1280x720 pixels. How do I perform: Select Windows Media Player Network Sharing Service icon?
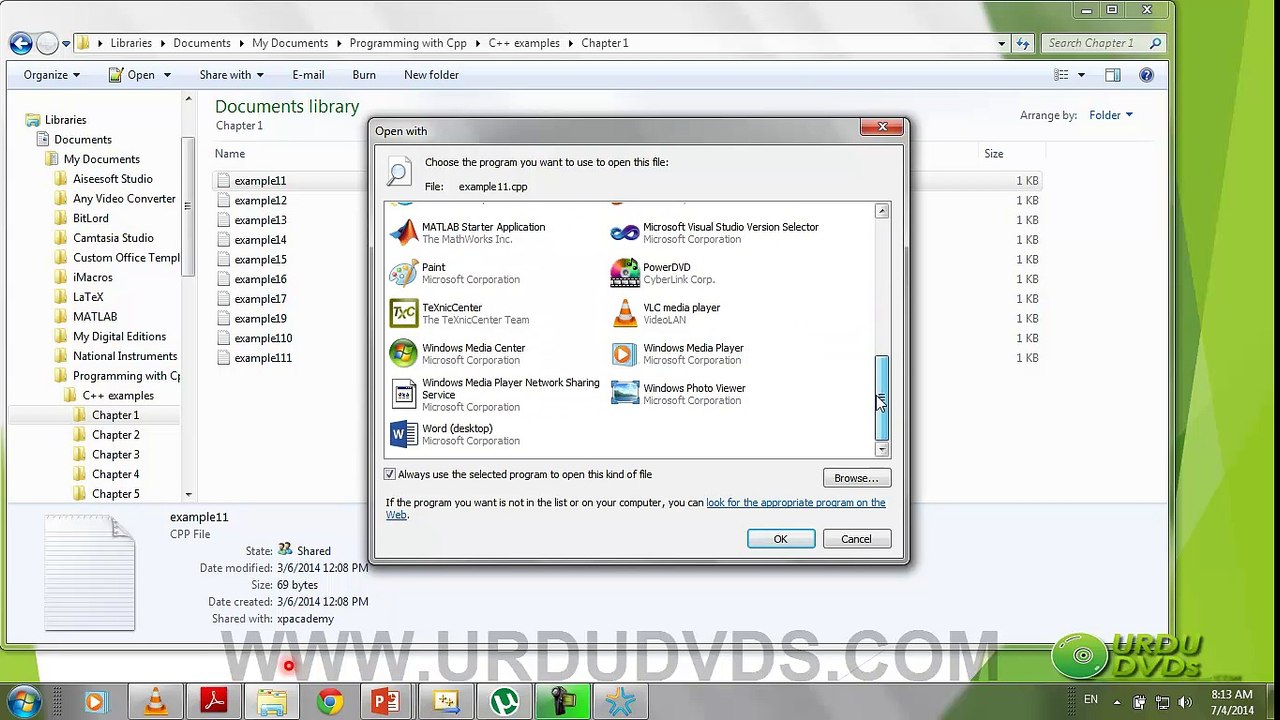(x=403, y=394)
